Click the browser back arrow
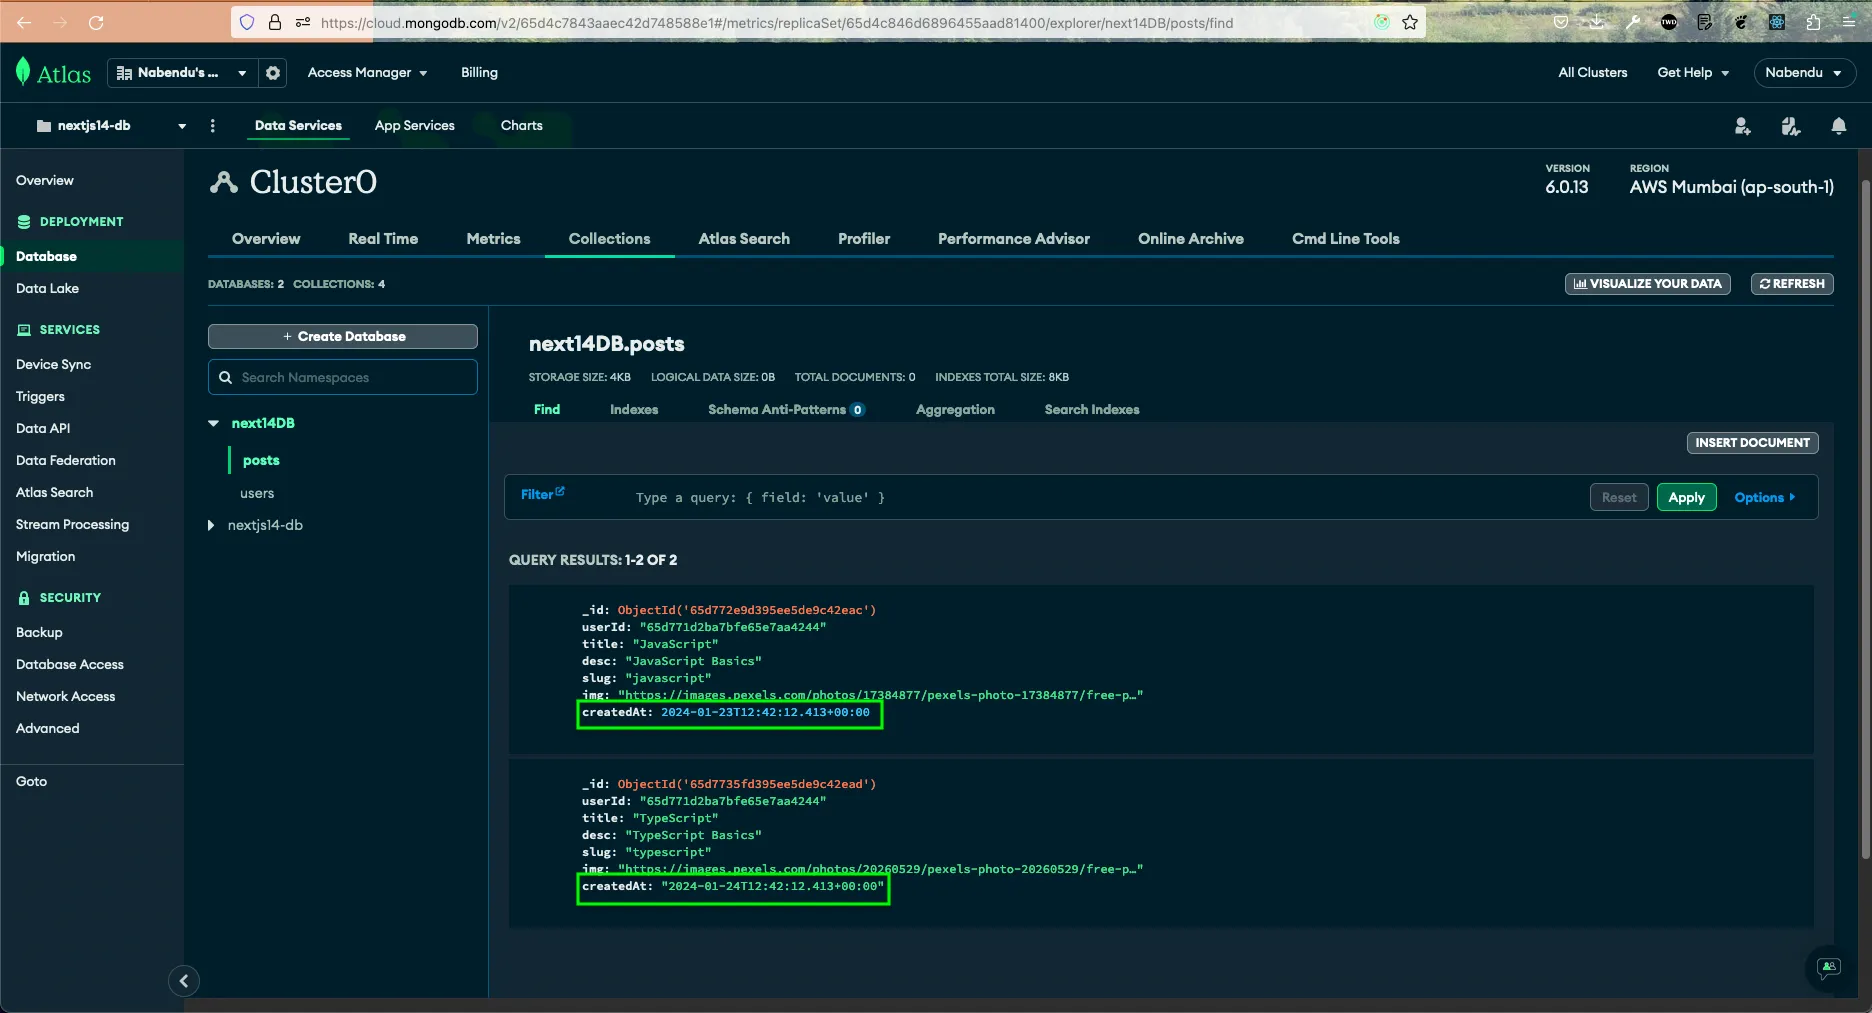 [25, 22]
